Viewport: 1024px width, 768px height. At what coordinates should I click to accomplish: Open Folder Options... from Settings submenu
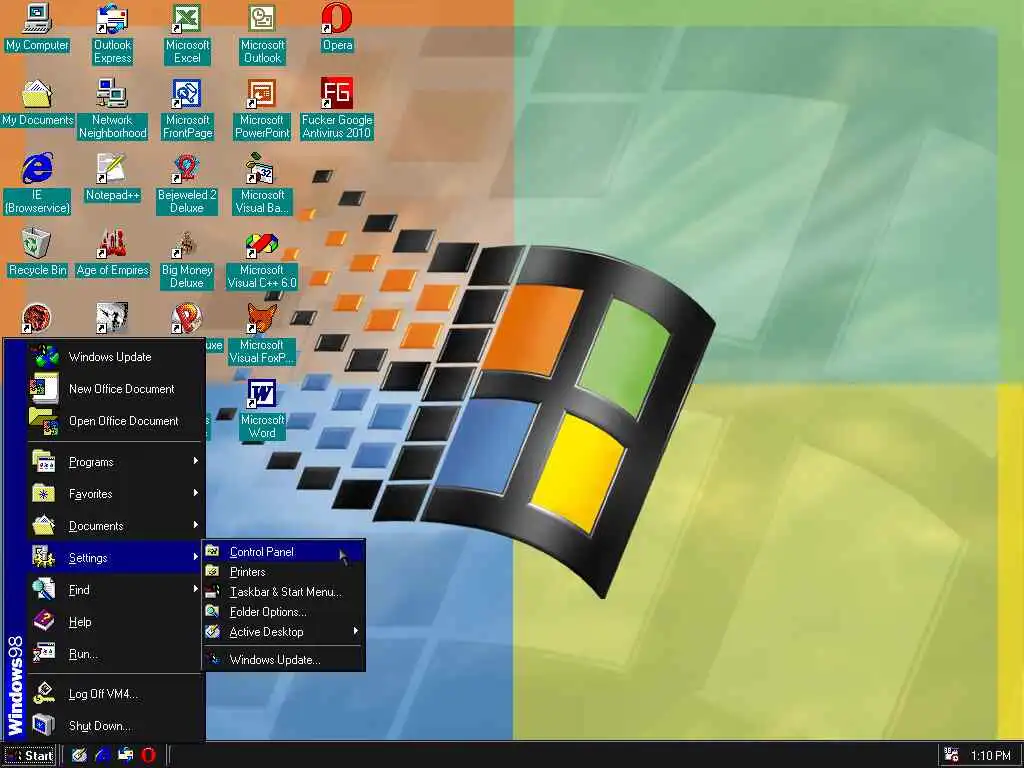283,612
